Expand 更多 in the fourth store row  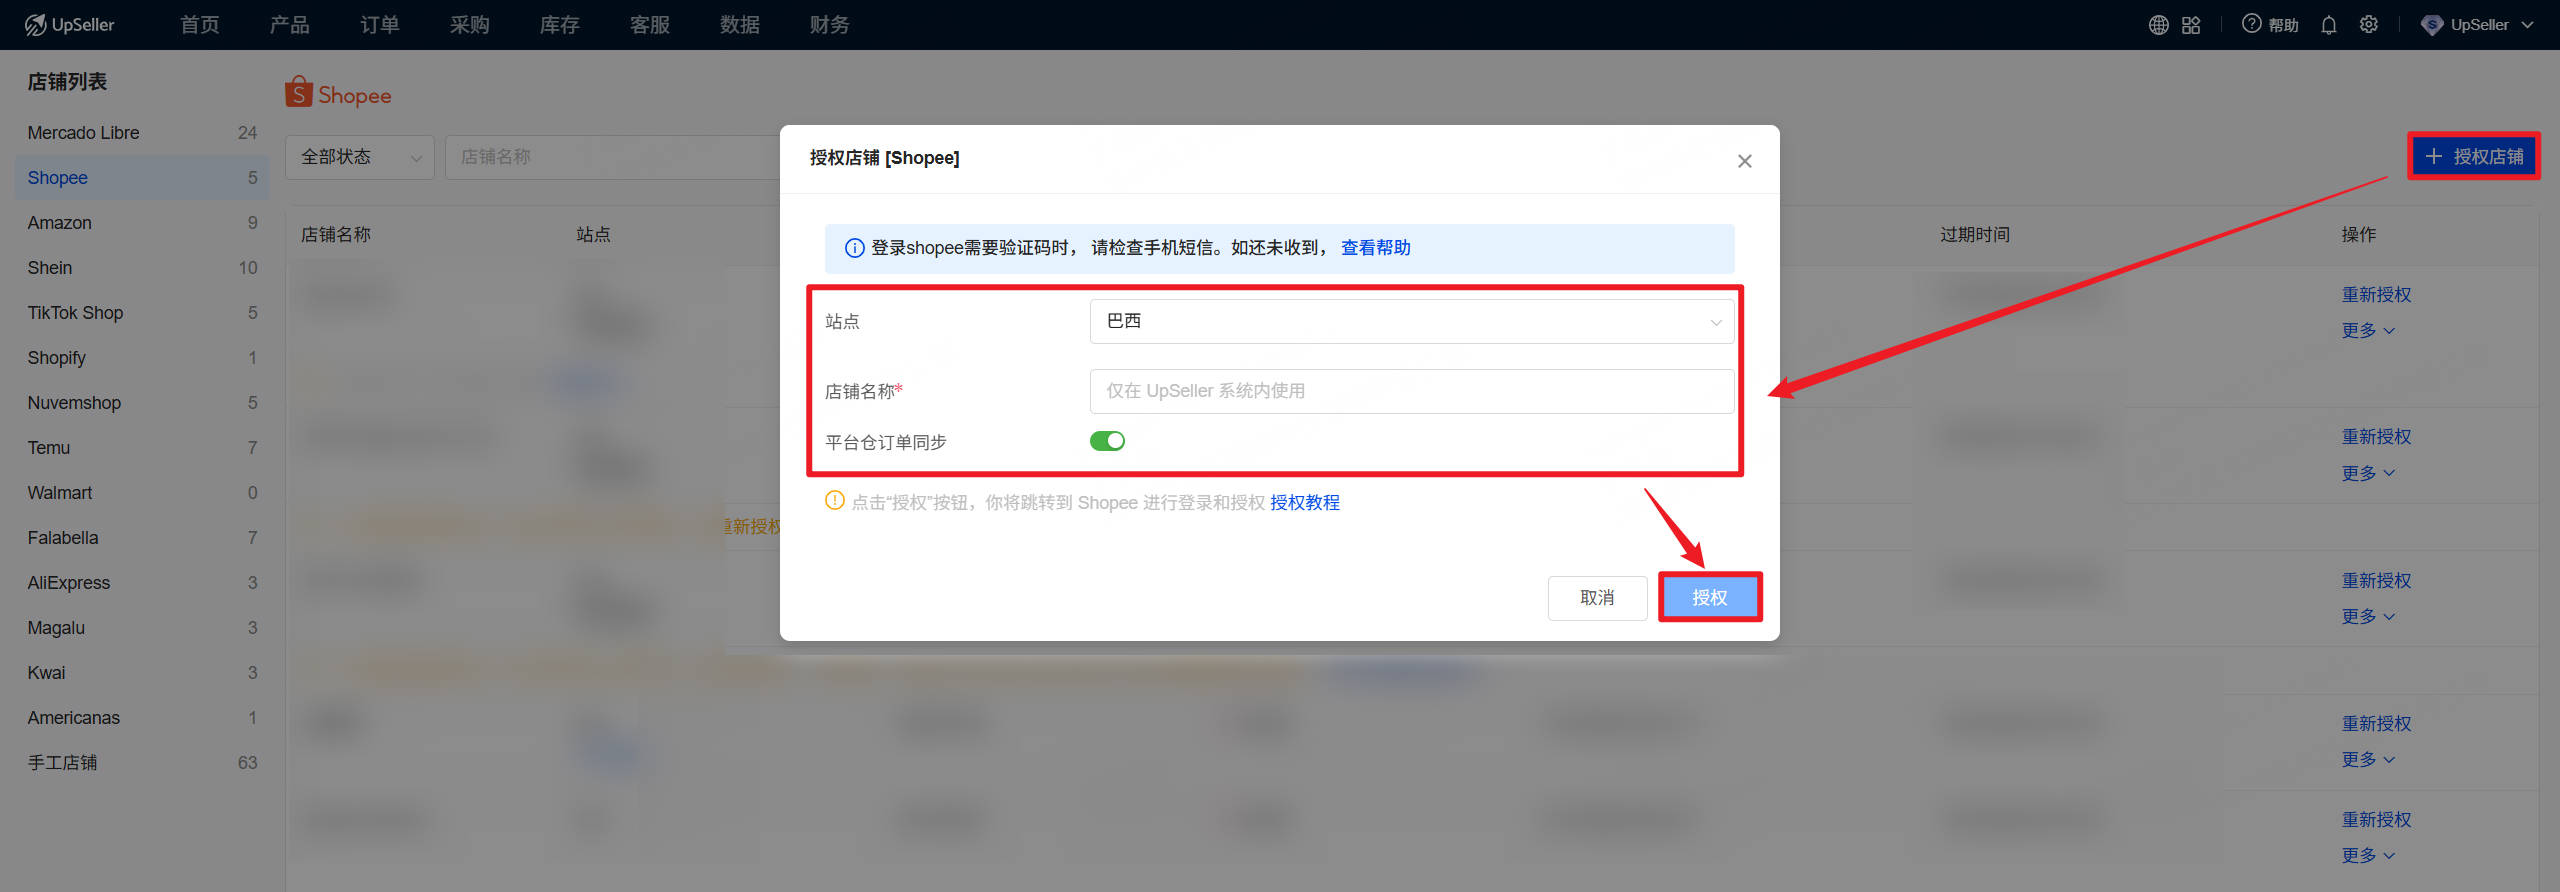click(x=2368, y=760)
